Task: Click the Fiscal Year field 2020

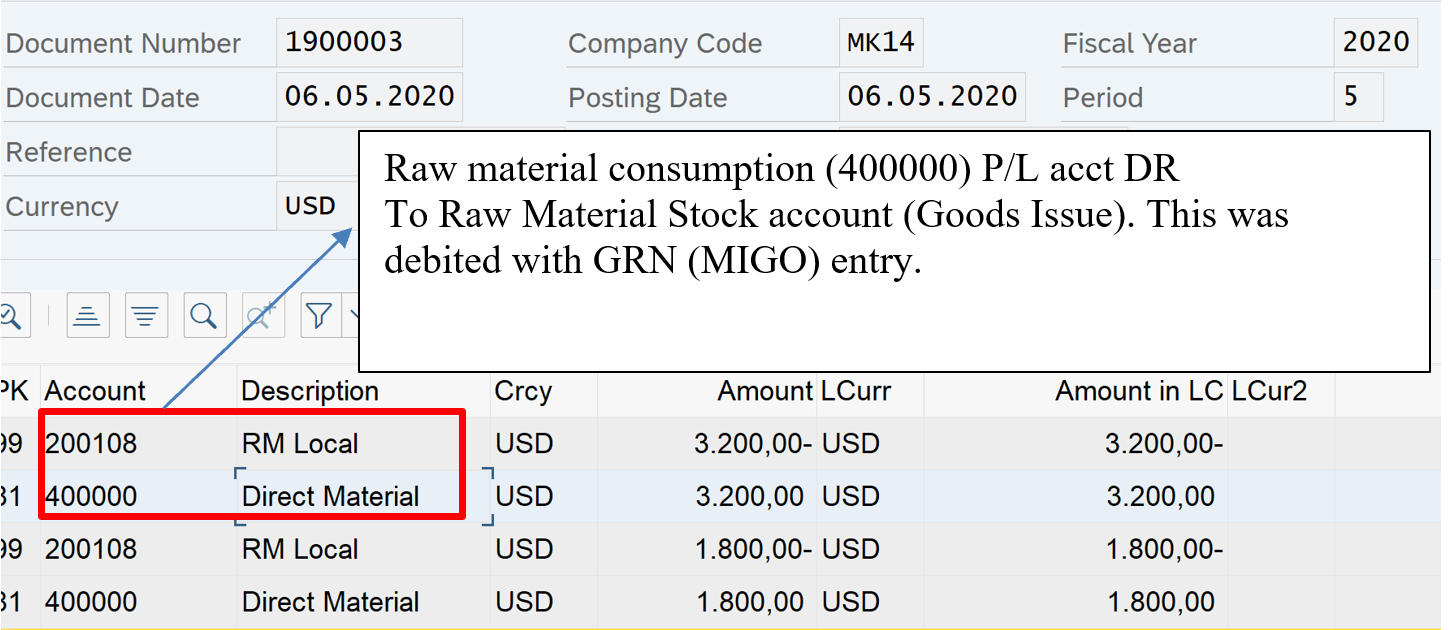Action: pos(1375,43)
